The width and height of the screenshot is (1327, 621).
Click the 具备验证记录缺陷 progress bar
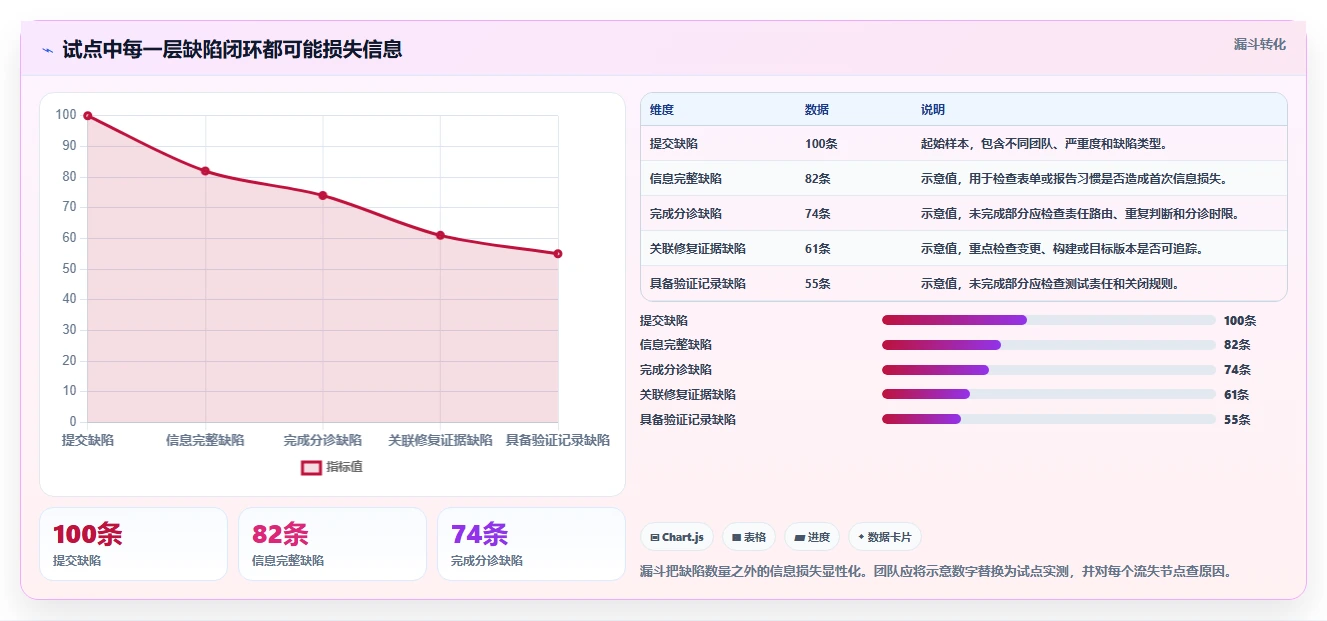[1049, 419]
